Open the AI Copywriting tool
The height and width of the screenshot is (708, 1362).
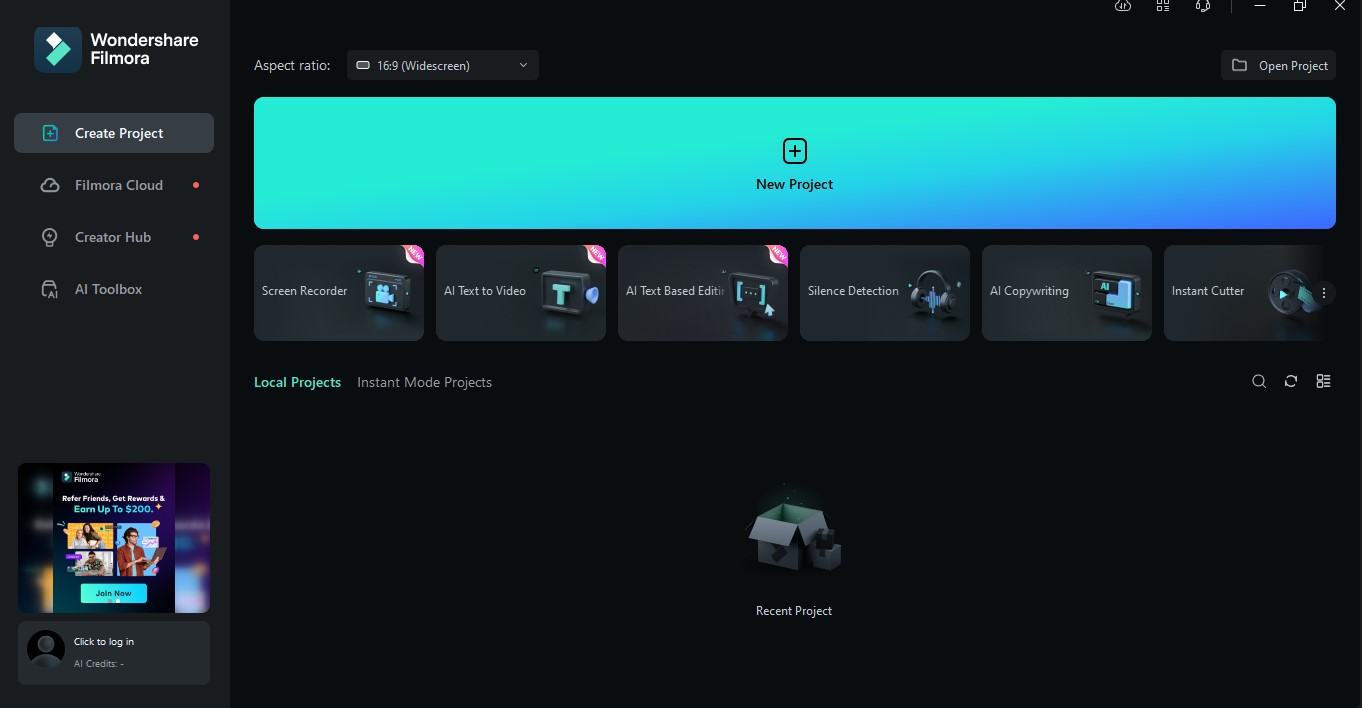tap(1067, 293)
